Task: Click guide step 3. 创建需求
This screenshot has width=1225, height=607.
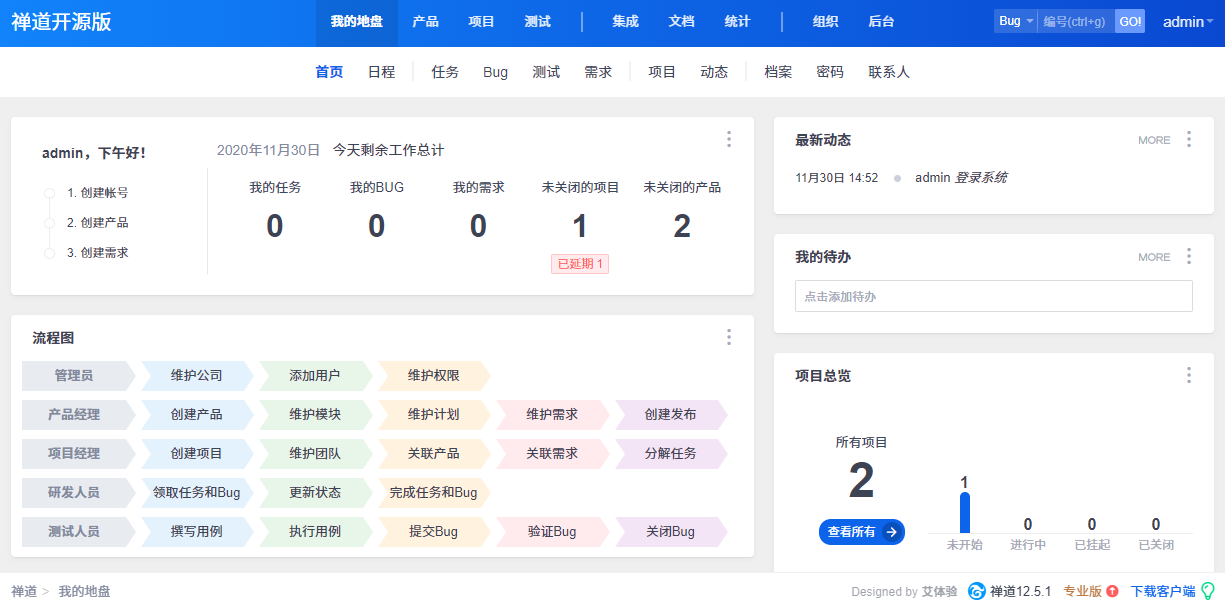Action: pos(98,253)
